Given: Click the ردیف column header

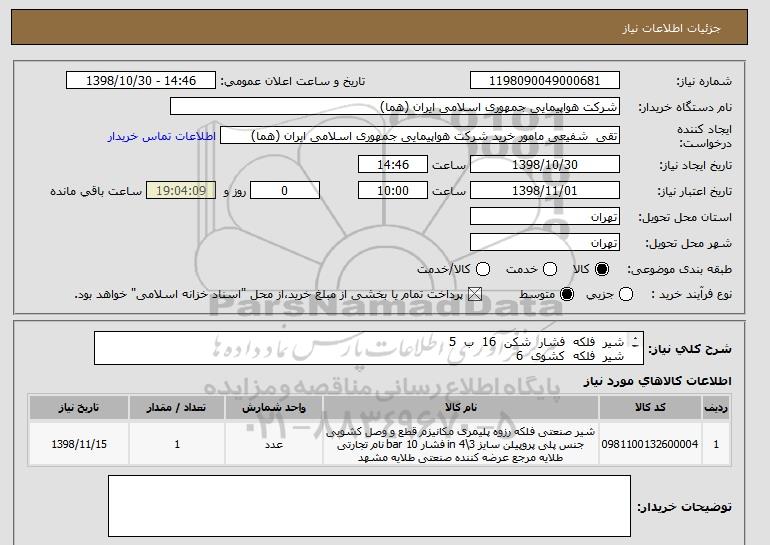Looking at the screenshot, I should (x=716, y=408).
